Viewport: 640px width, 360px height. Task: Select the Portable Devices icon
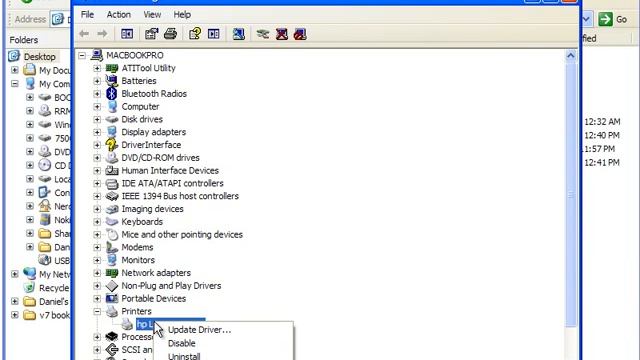111,298
